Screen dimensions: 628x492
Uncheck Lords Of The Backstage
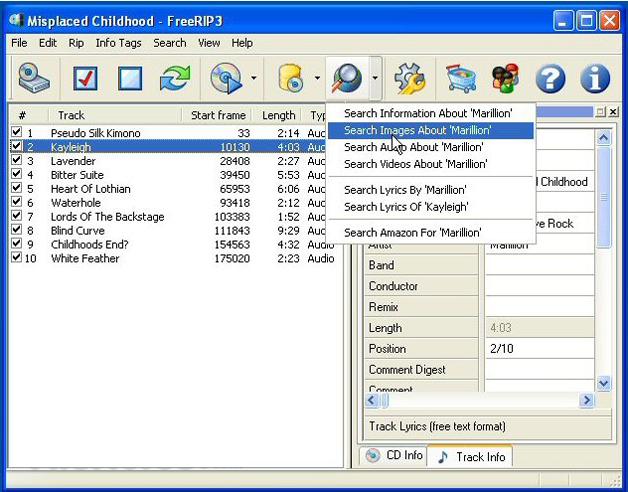click(16, 216)
